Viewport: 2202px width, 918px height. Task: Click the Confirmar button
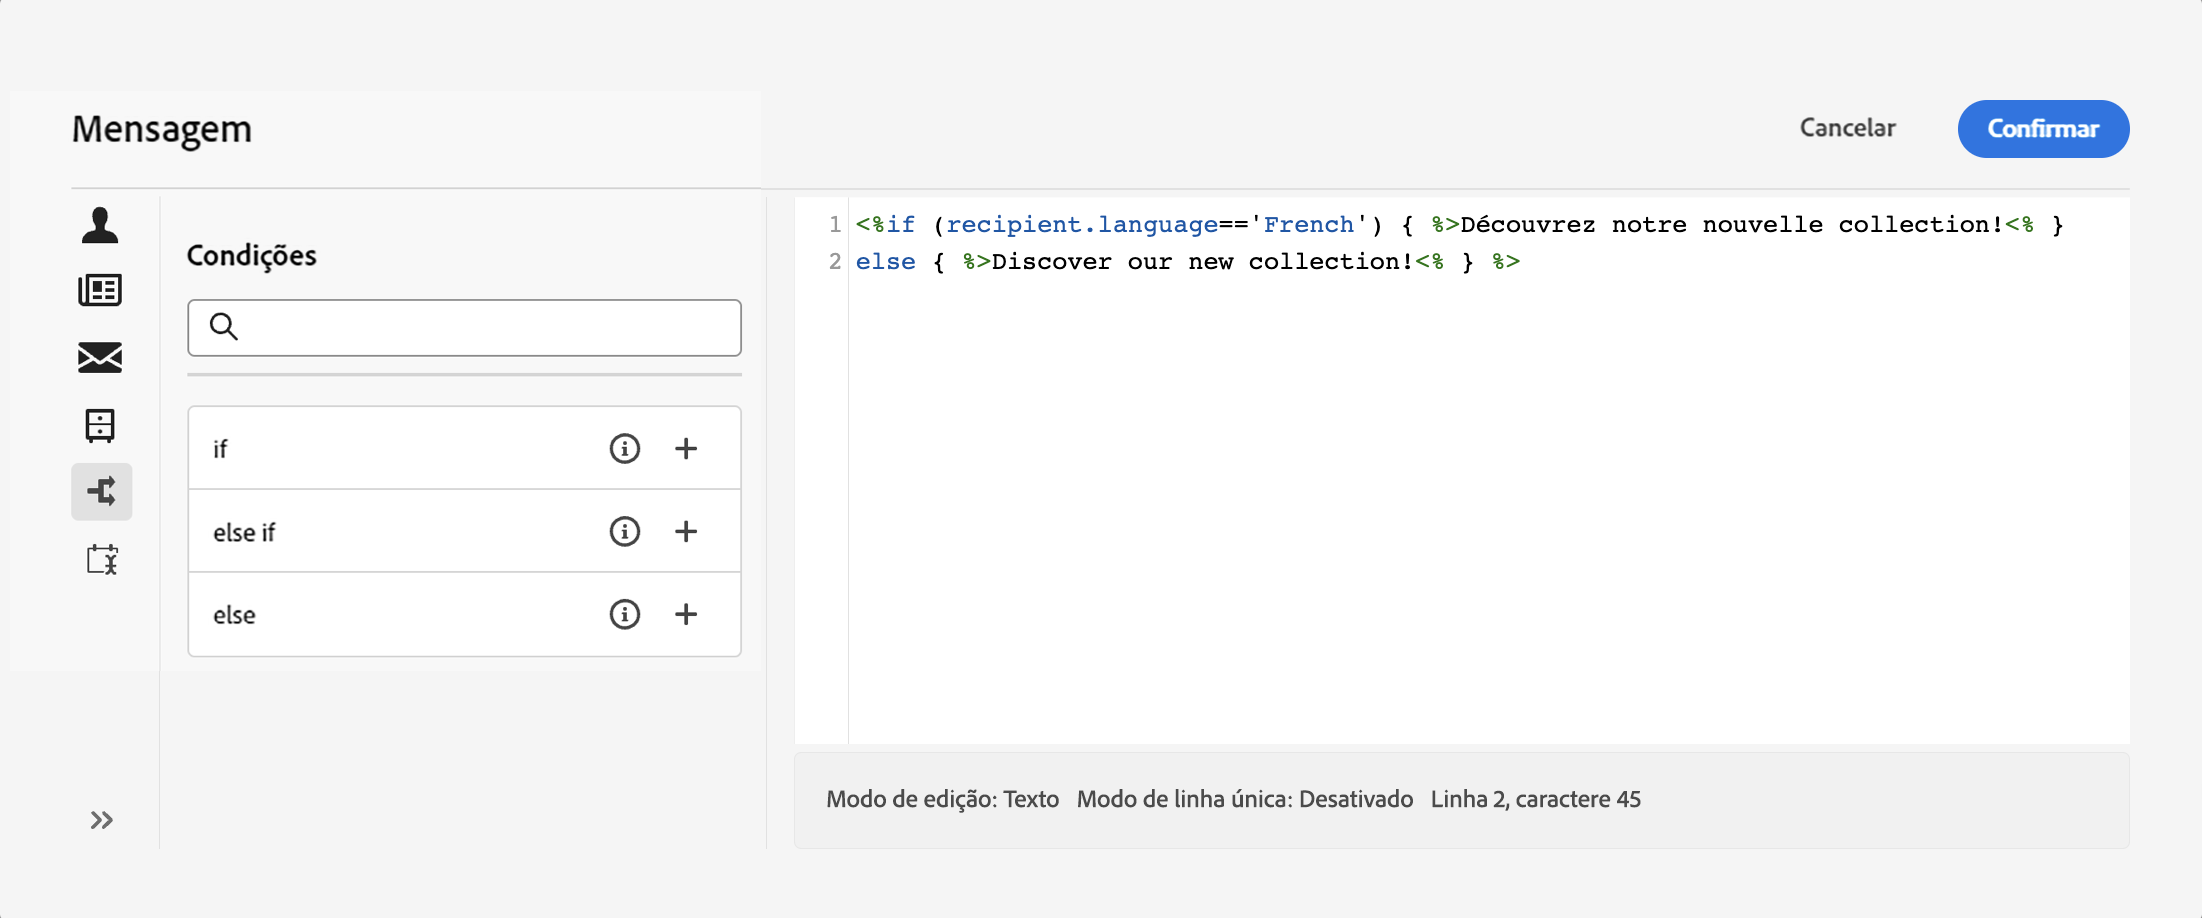coord(2043,128)
